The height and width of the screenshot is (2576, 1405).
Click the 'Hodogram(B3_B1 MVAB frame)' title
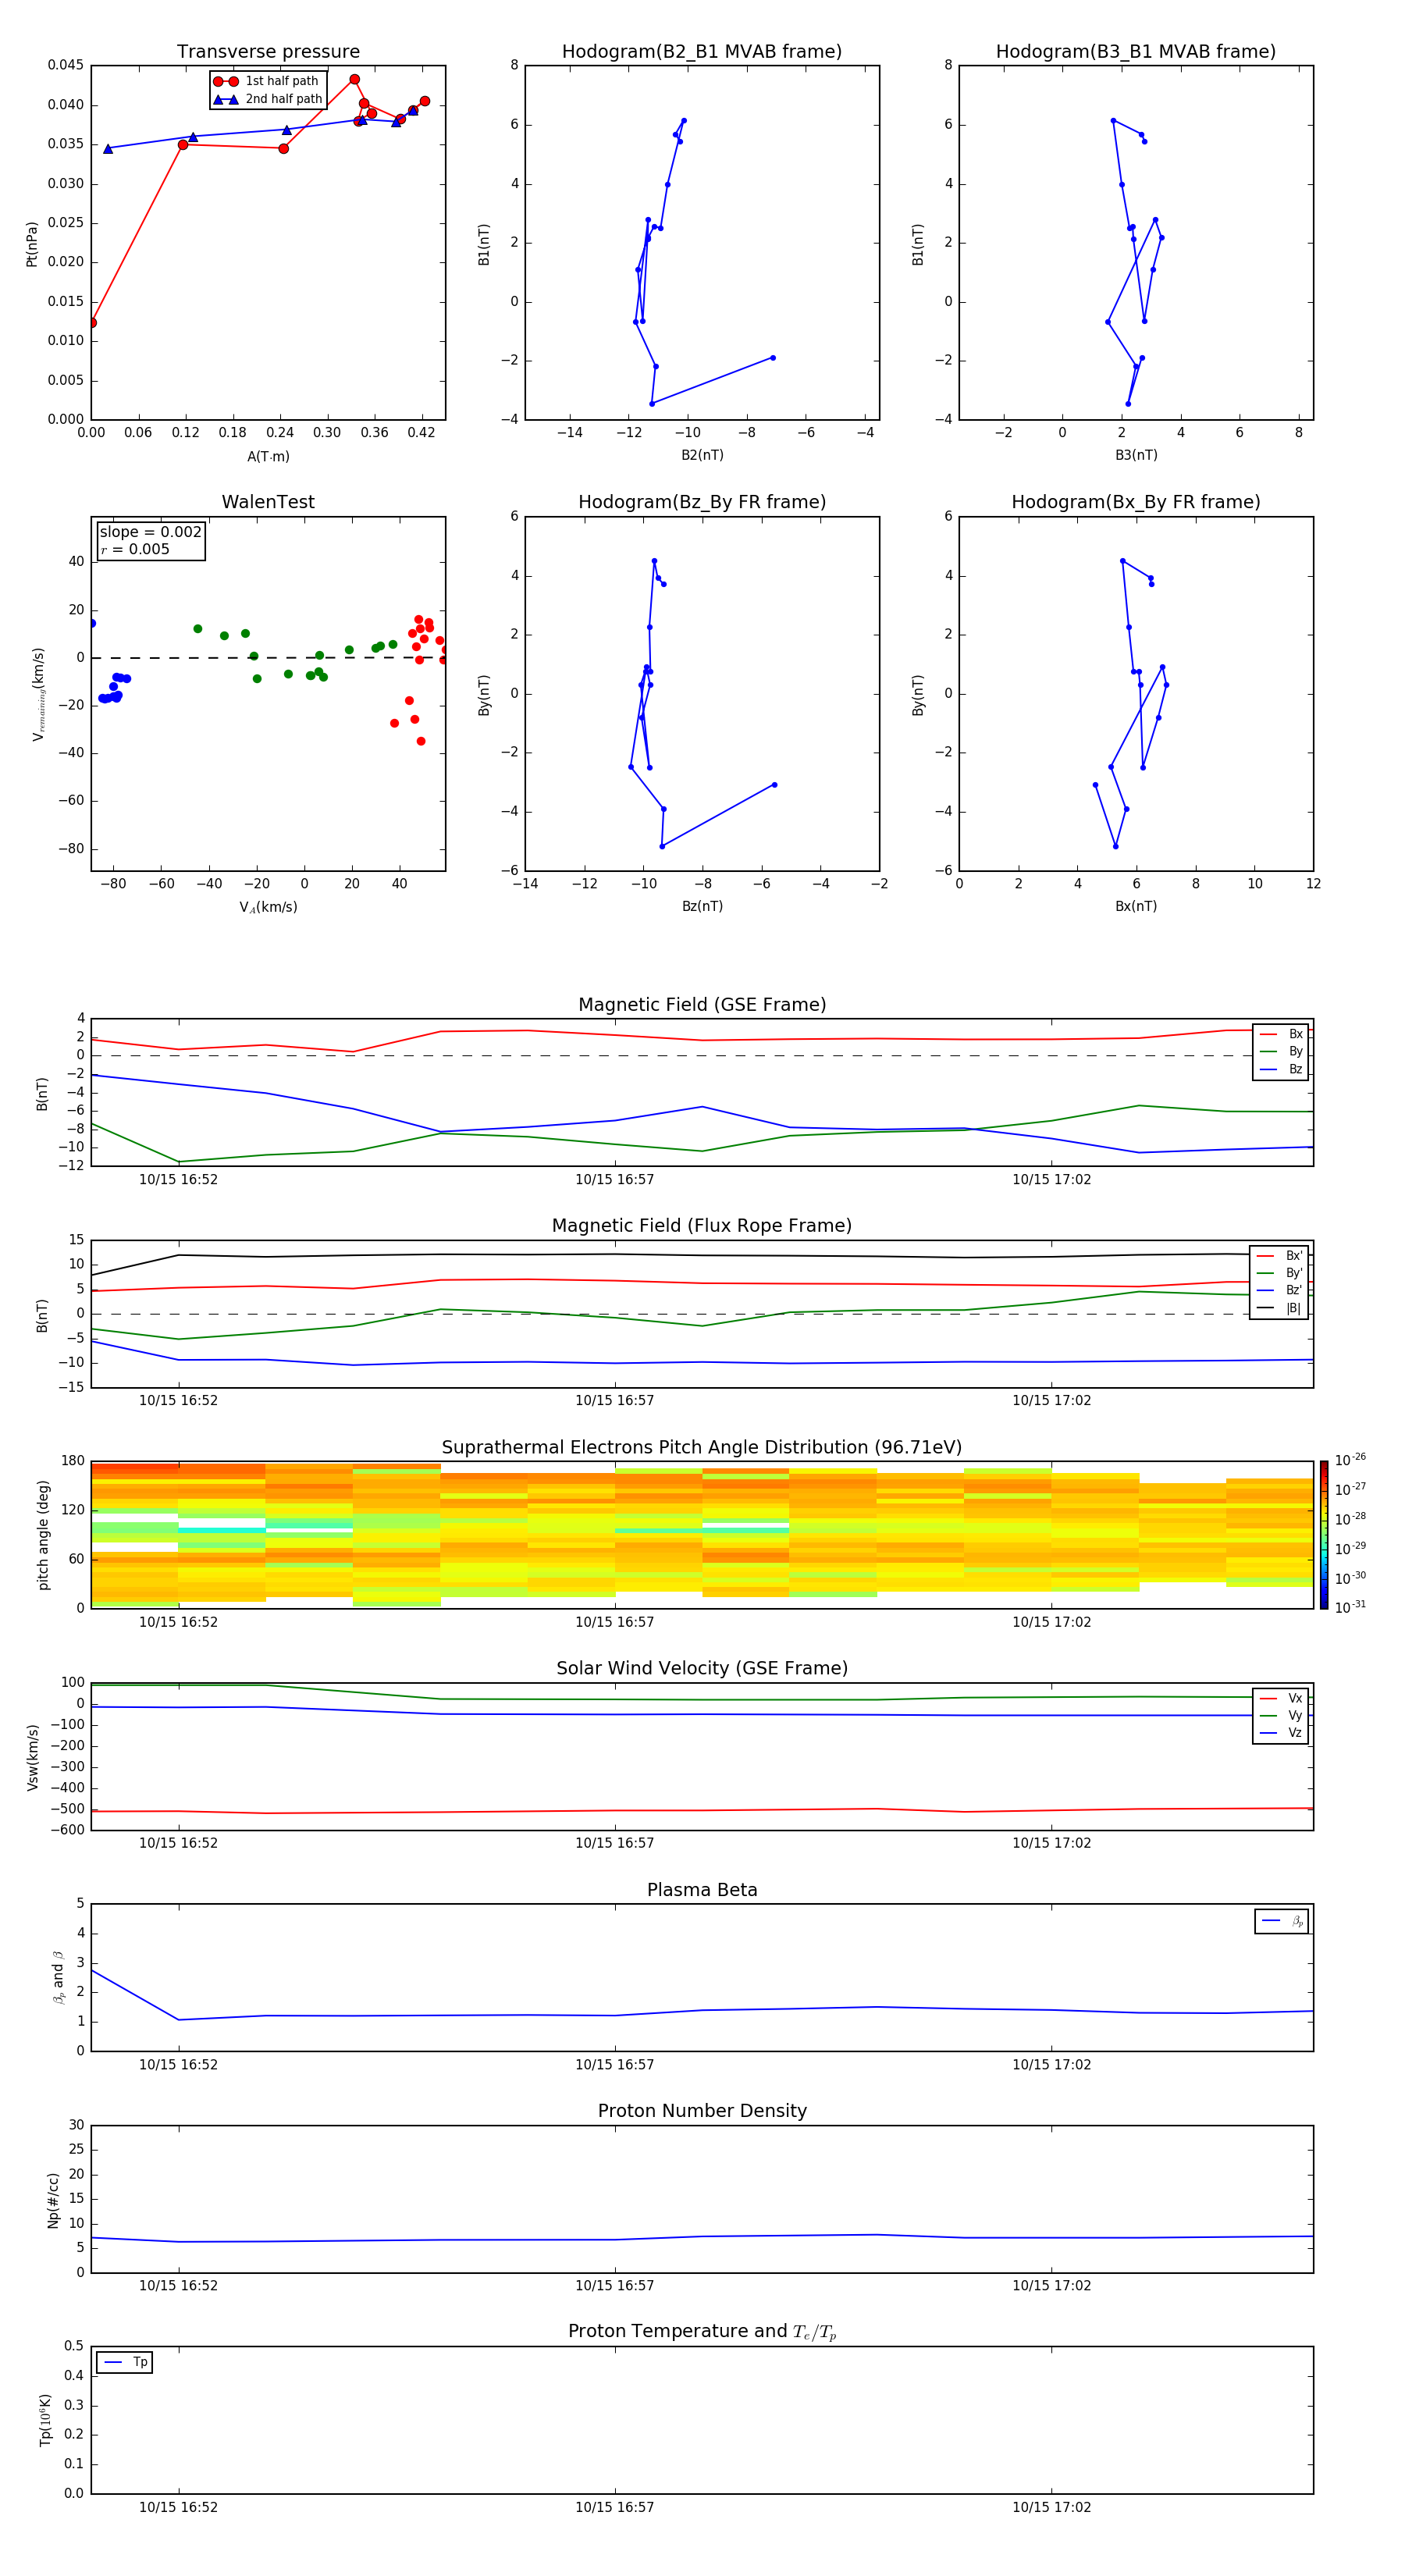click(x=1136, y=52)
